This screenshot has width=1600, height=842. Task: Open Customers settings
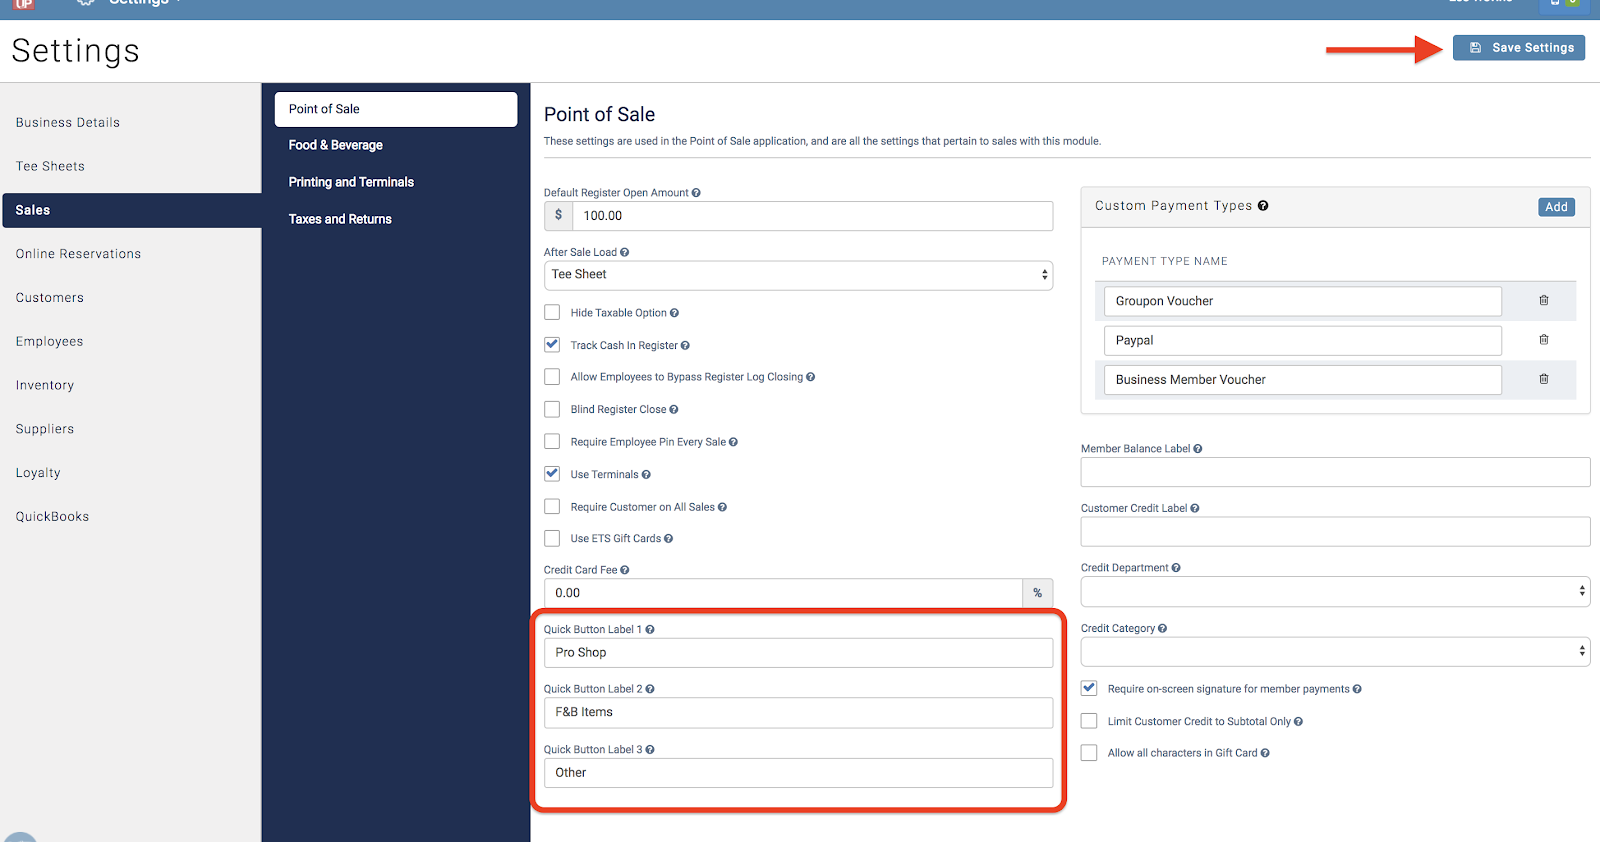(x=50, y=298)
